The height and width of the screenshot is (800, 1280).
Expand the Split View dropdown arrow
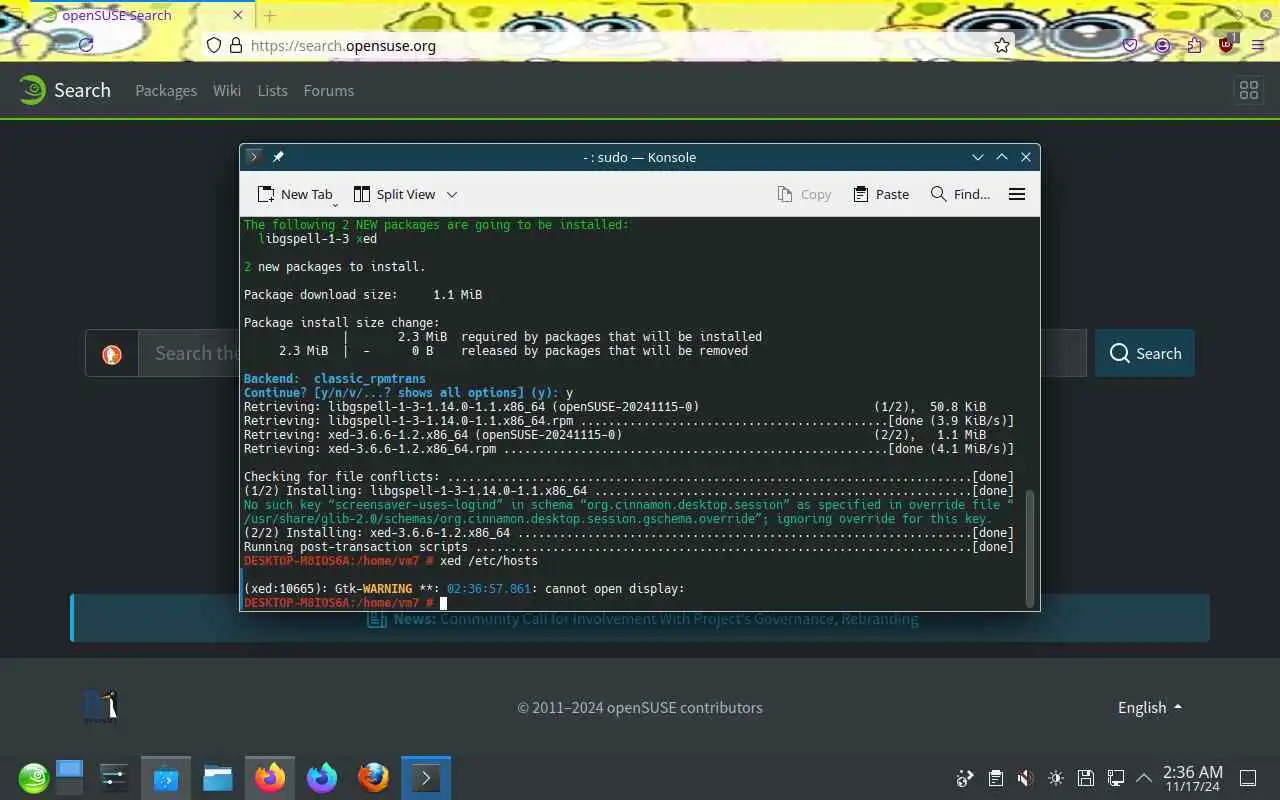[452, 194]
